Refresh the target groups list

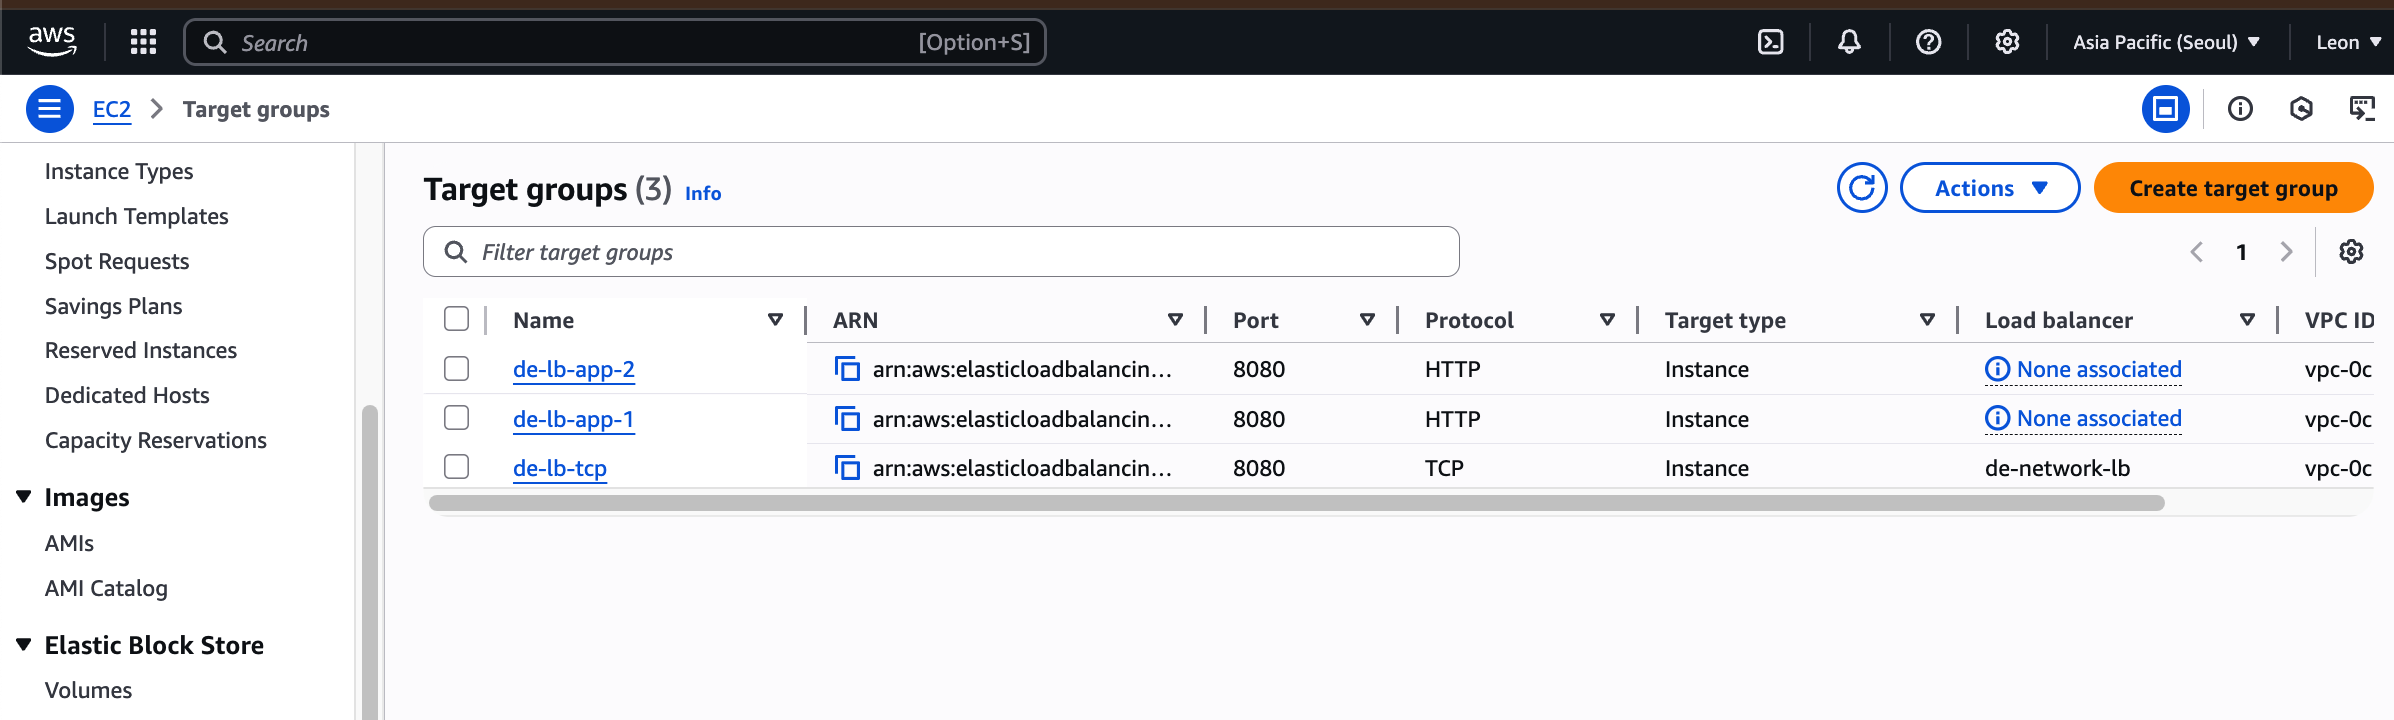click(1861, 188)
